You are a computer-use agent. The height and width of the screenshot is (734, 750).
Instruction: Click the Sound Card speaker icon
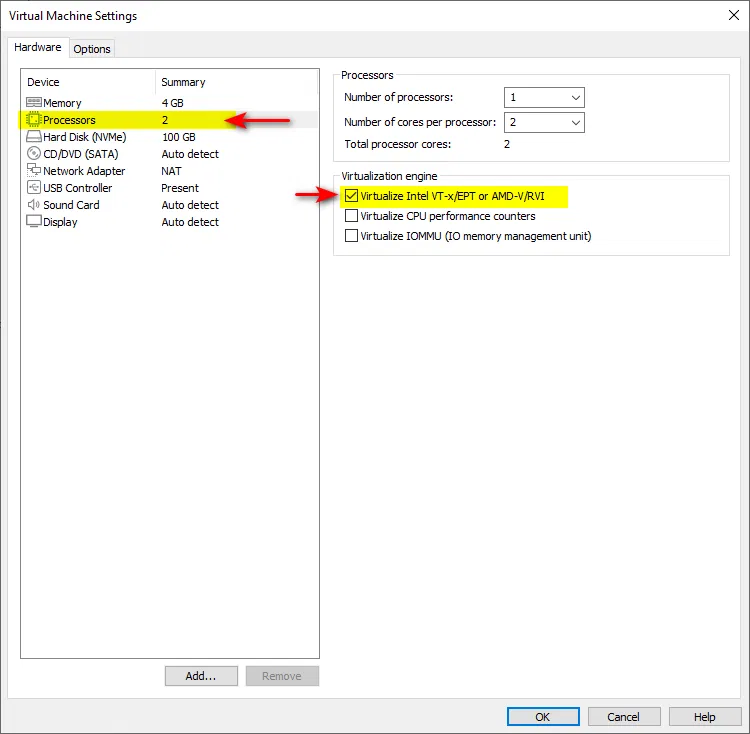tap(33, 205)
